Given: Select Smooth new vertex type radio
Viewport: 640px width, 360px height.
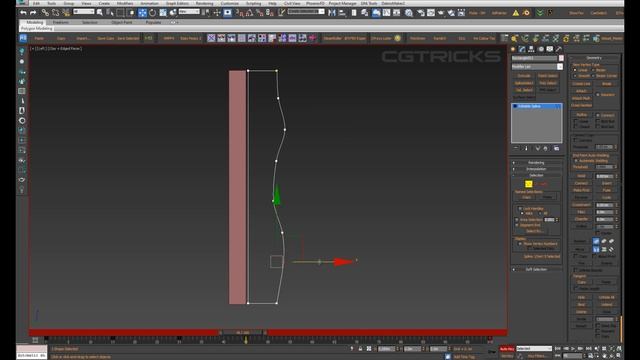Looking at the screenshot, I should coord(575,76).
